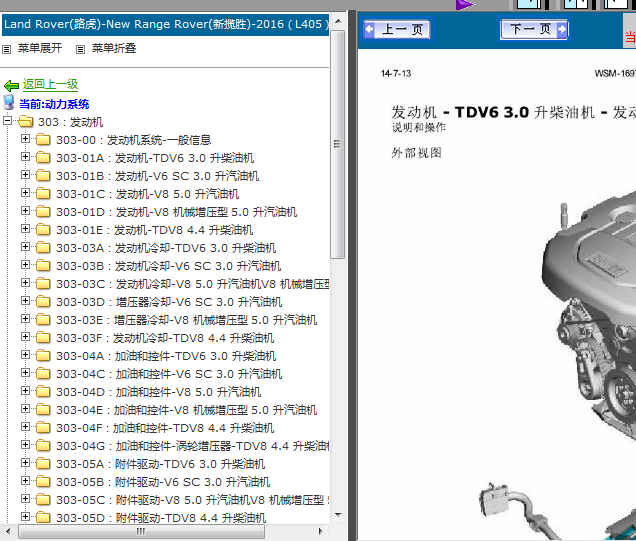Collapse the 303 : 发动机 root node
The height and width of the screenshot is (541, 636).
7,120
